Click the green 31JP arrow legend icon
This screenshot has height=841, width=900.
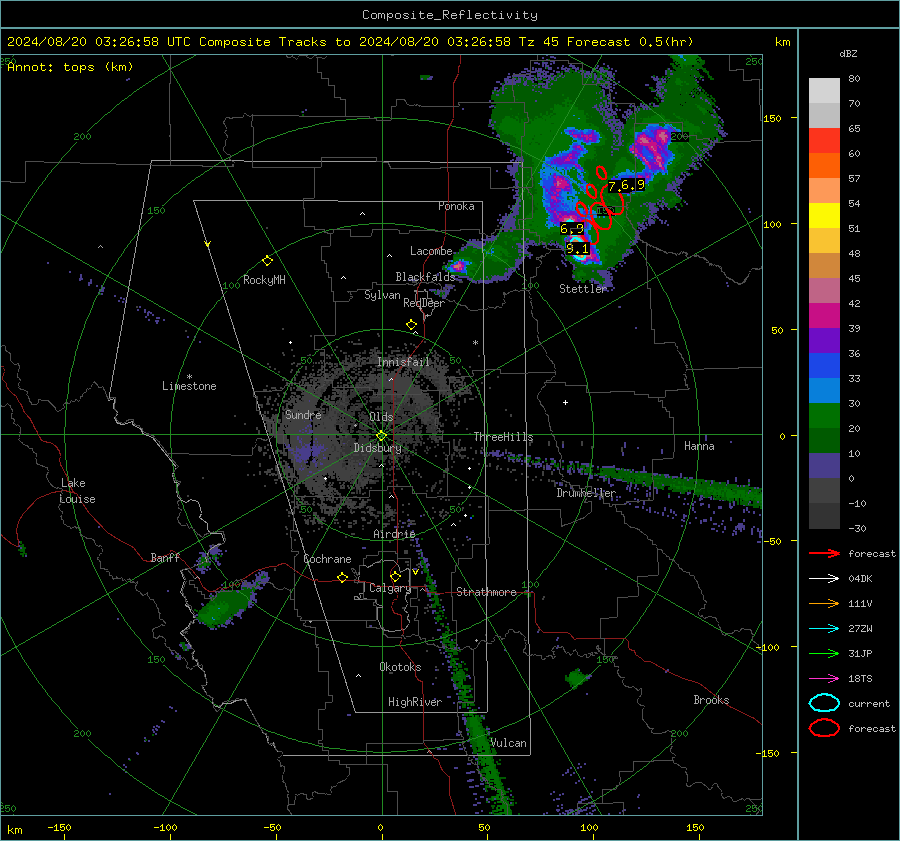pos(824,653)
